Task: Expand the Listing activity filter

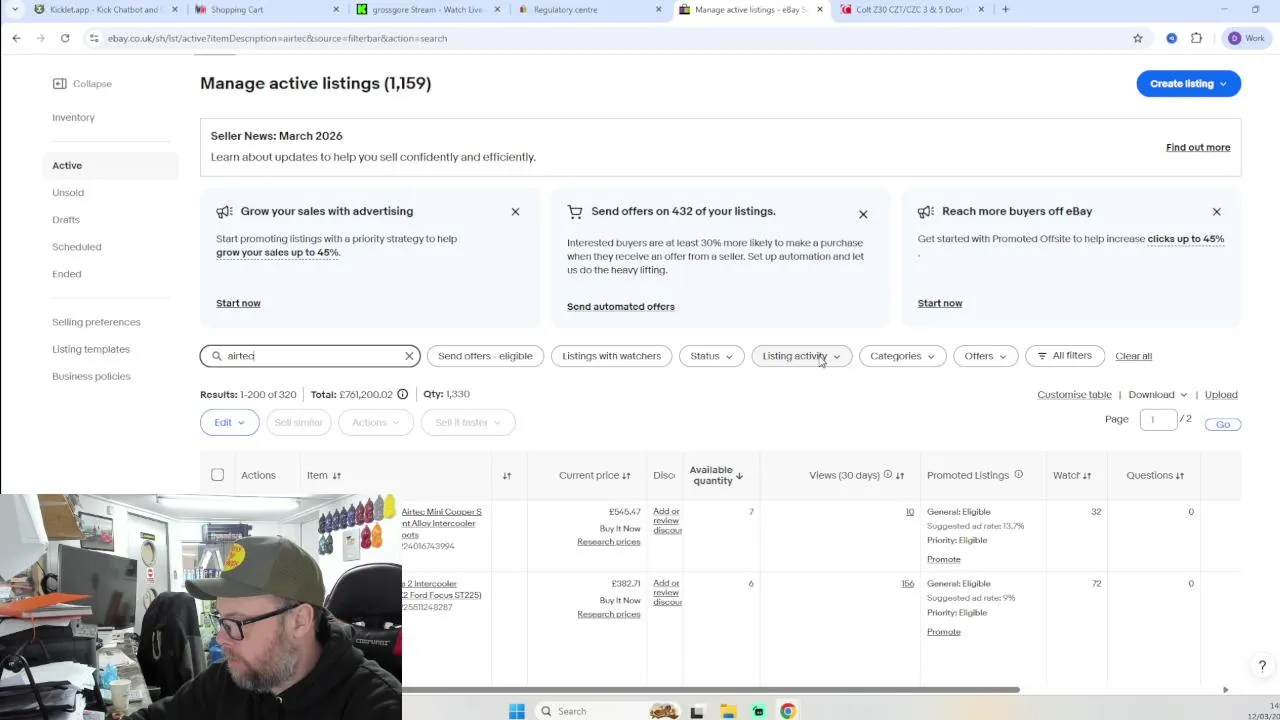Action: coord(801,356)
